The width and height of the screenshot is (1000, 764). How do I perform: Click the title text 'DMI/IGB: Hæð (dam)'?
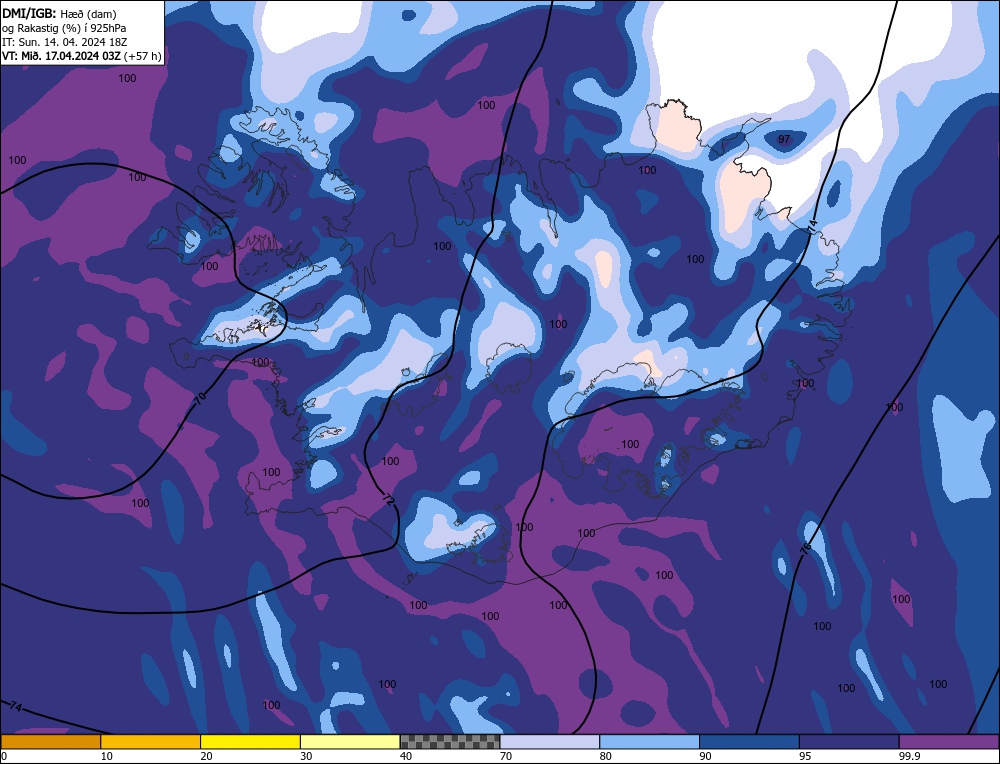tap(59, 13)
